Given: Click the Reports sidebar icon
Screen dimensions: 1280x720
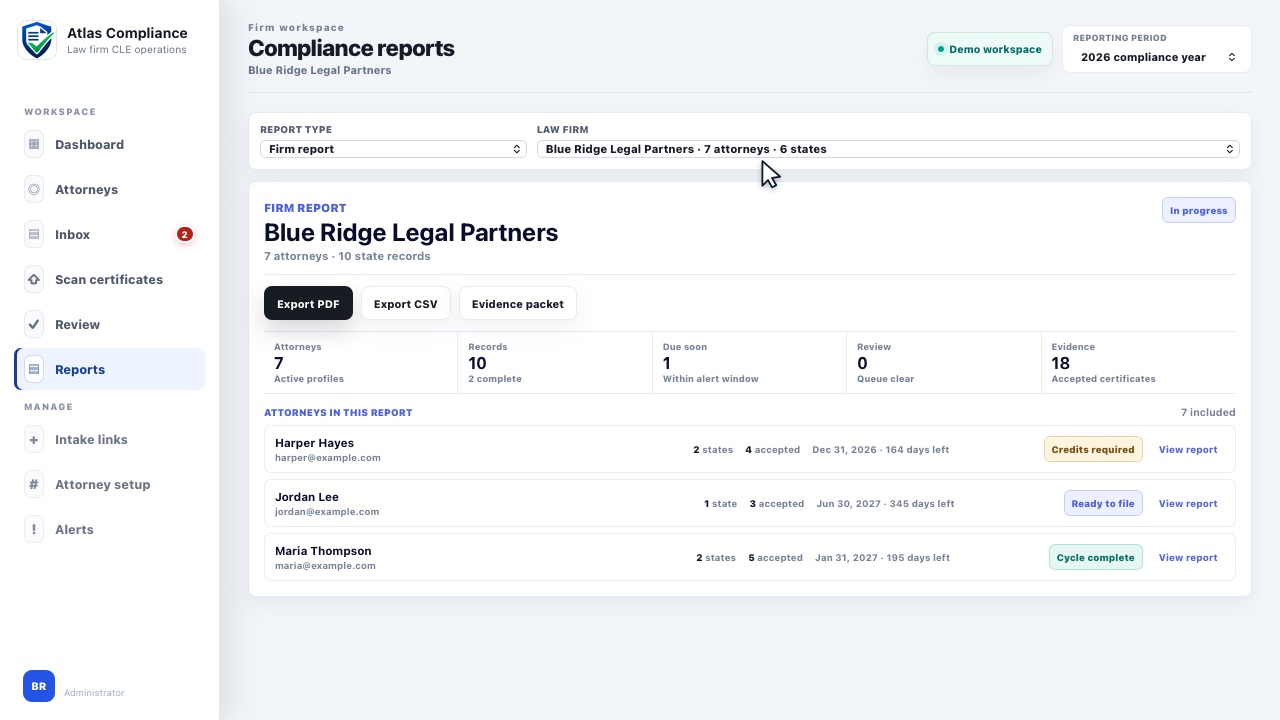Looking at the screenshot, I should click(x=34, y=369).
